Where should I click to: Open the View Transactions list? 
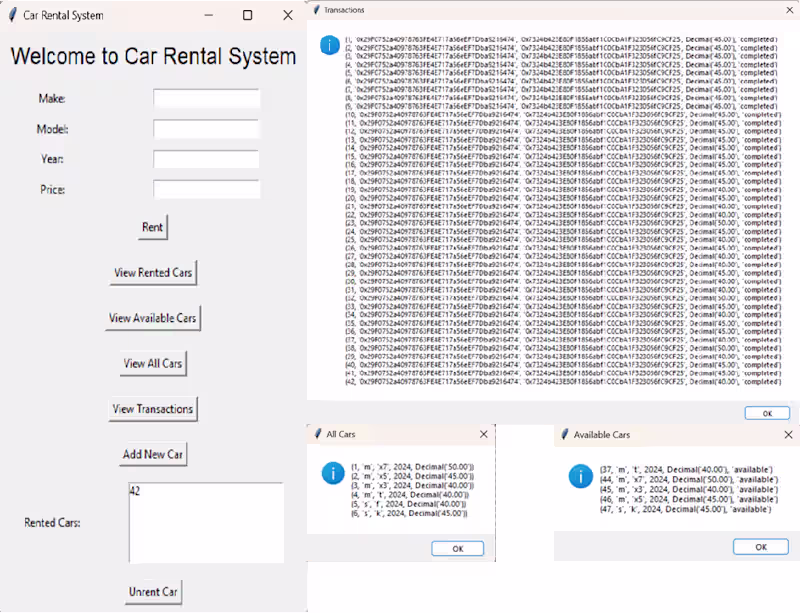153,409
